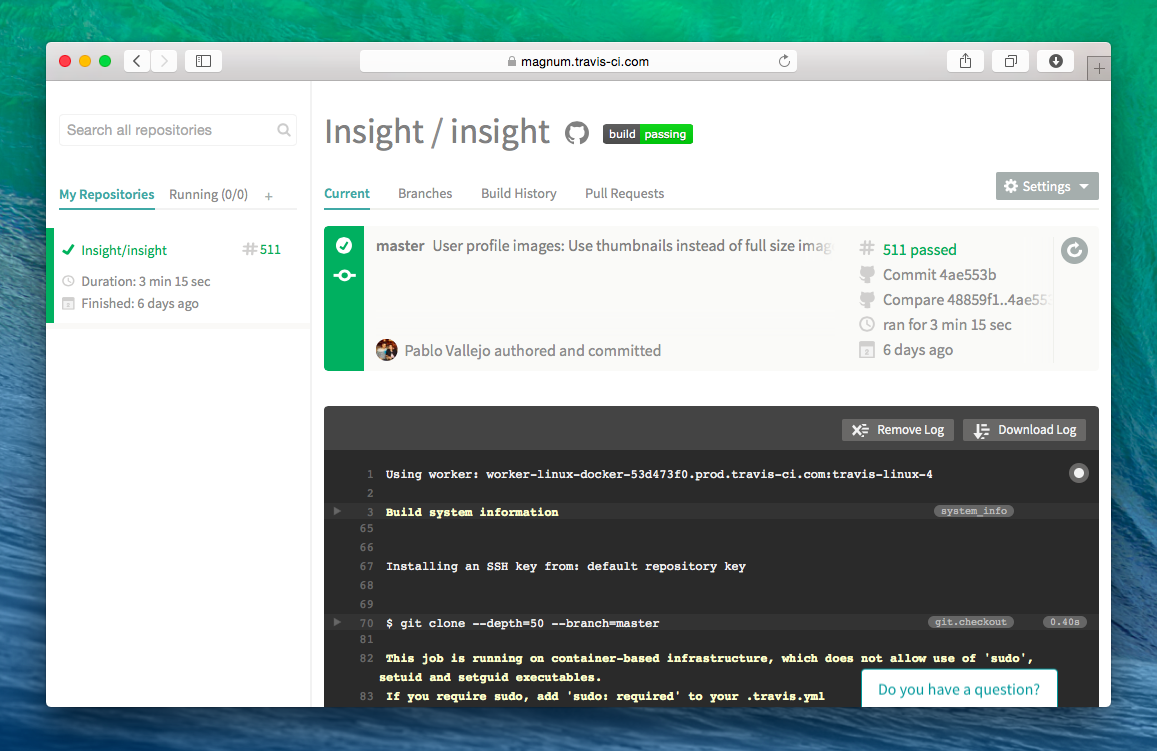Open Safari's share menu
This screenshot has width=1157, height=751.
click(965, 61)
